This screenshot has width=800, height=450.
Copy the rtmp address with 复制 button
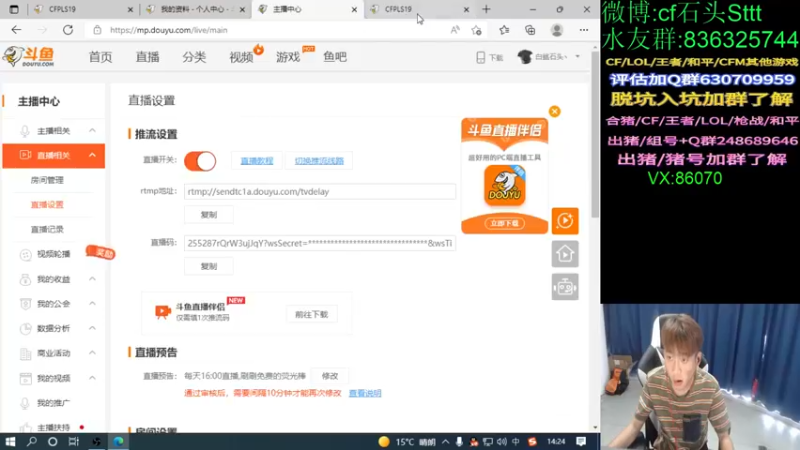[209, 215]
